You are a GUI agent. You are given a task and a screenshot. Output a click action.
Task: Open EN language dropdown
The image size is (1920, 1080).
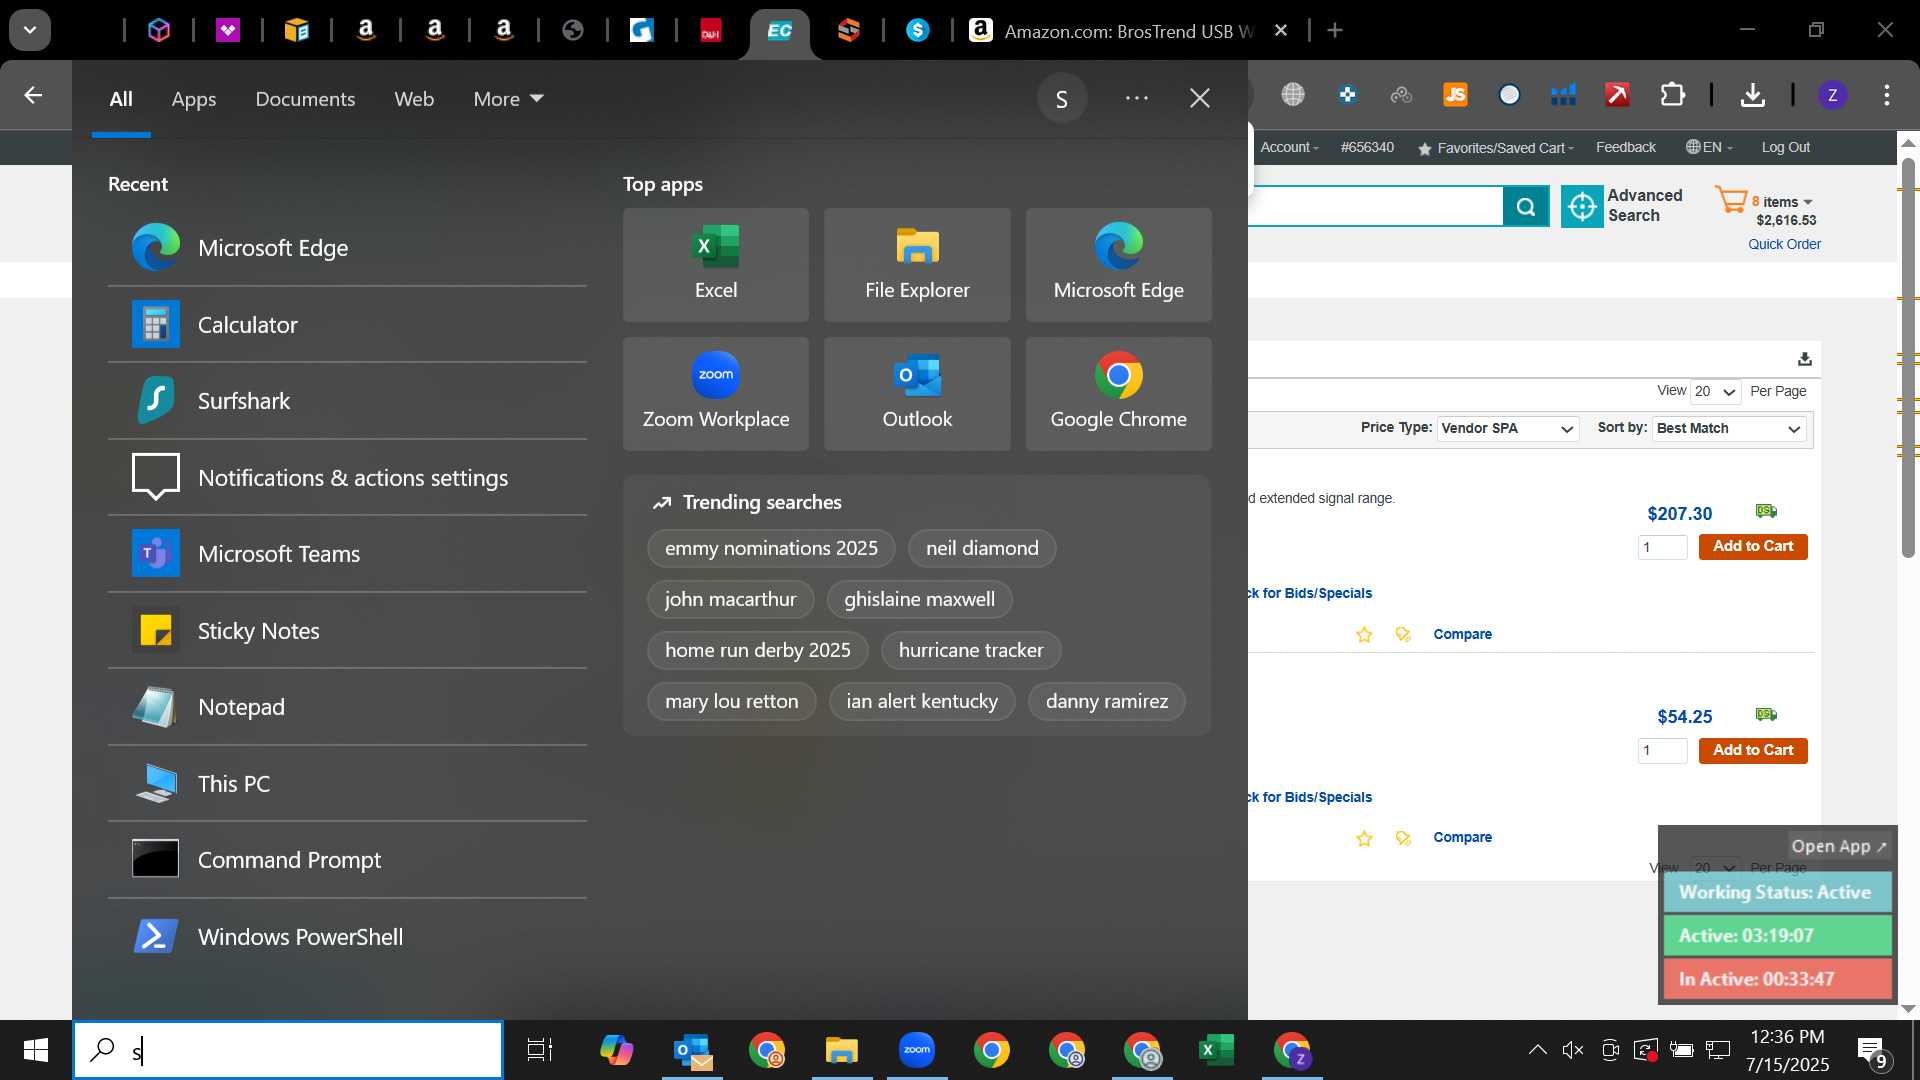pos(1709,147)
